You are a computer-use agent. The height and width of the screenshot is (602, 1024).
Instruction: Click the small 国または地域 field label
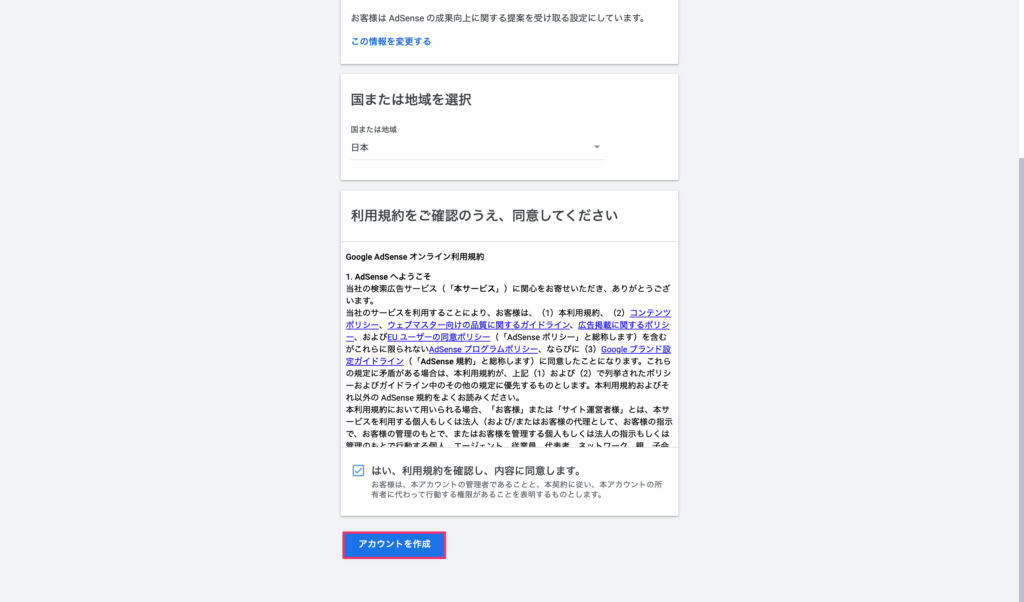pyautogui.click(x=374, y=129)
